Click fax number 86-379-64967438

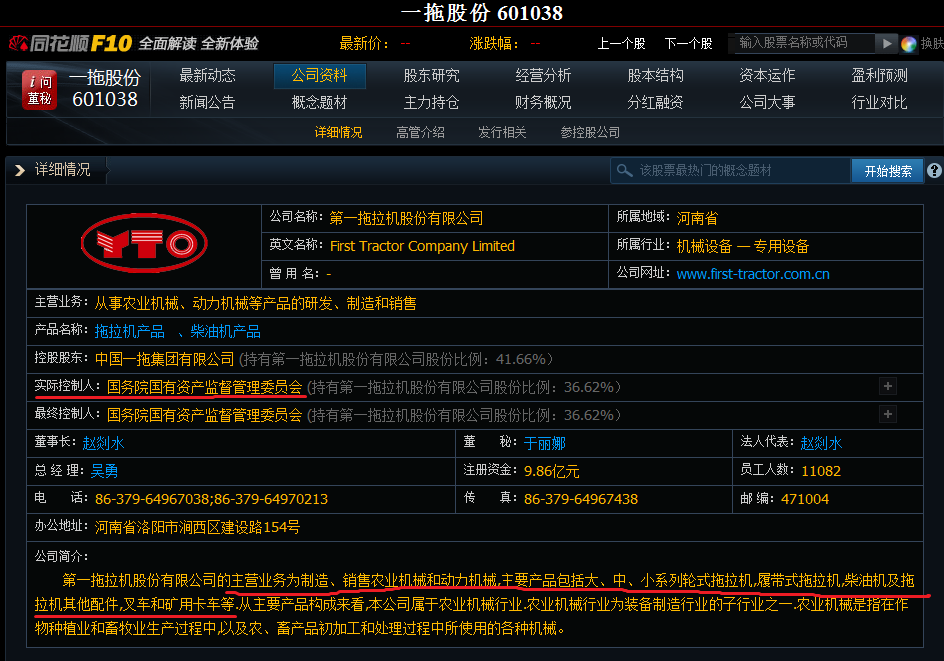point(581,498)
